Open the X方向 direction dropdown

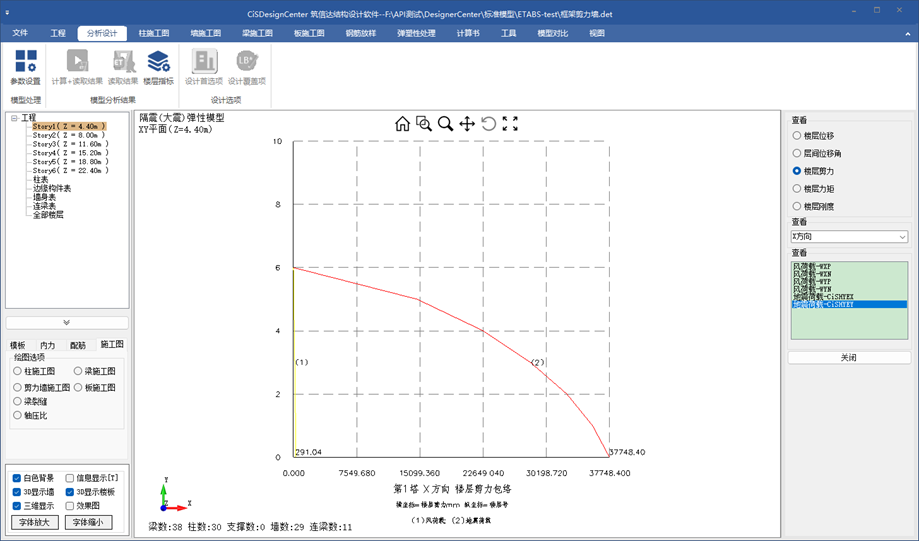coord(848,237)
